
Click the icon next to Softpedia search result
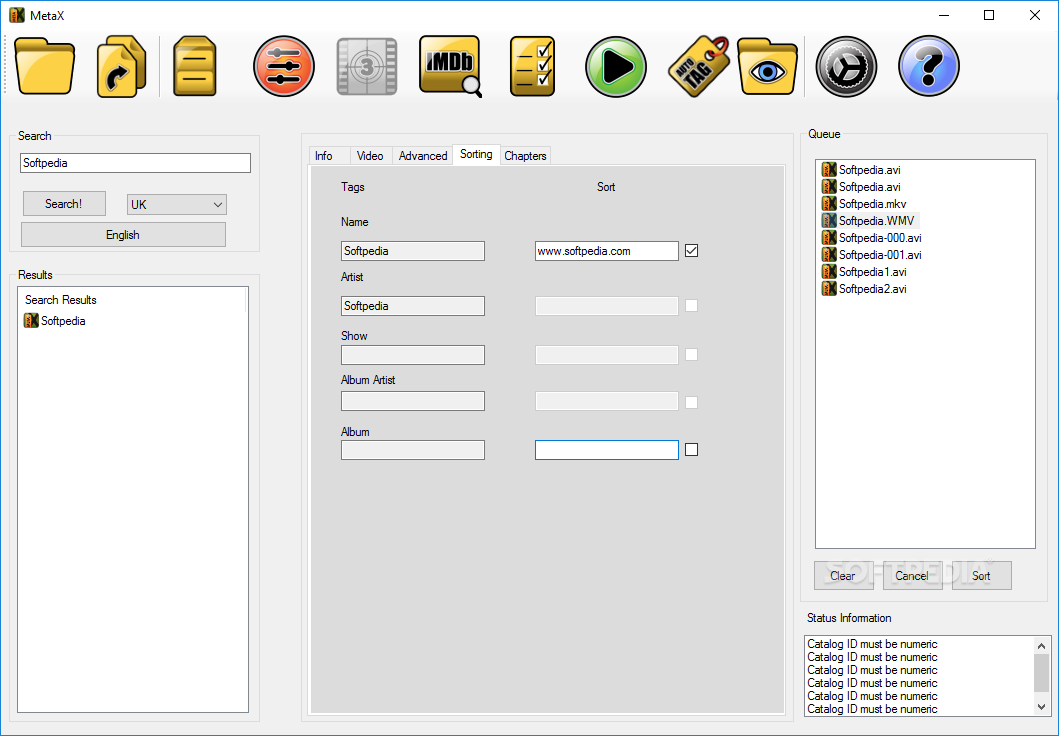(x=31, y=321)
